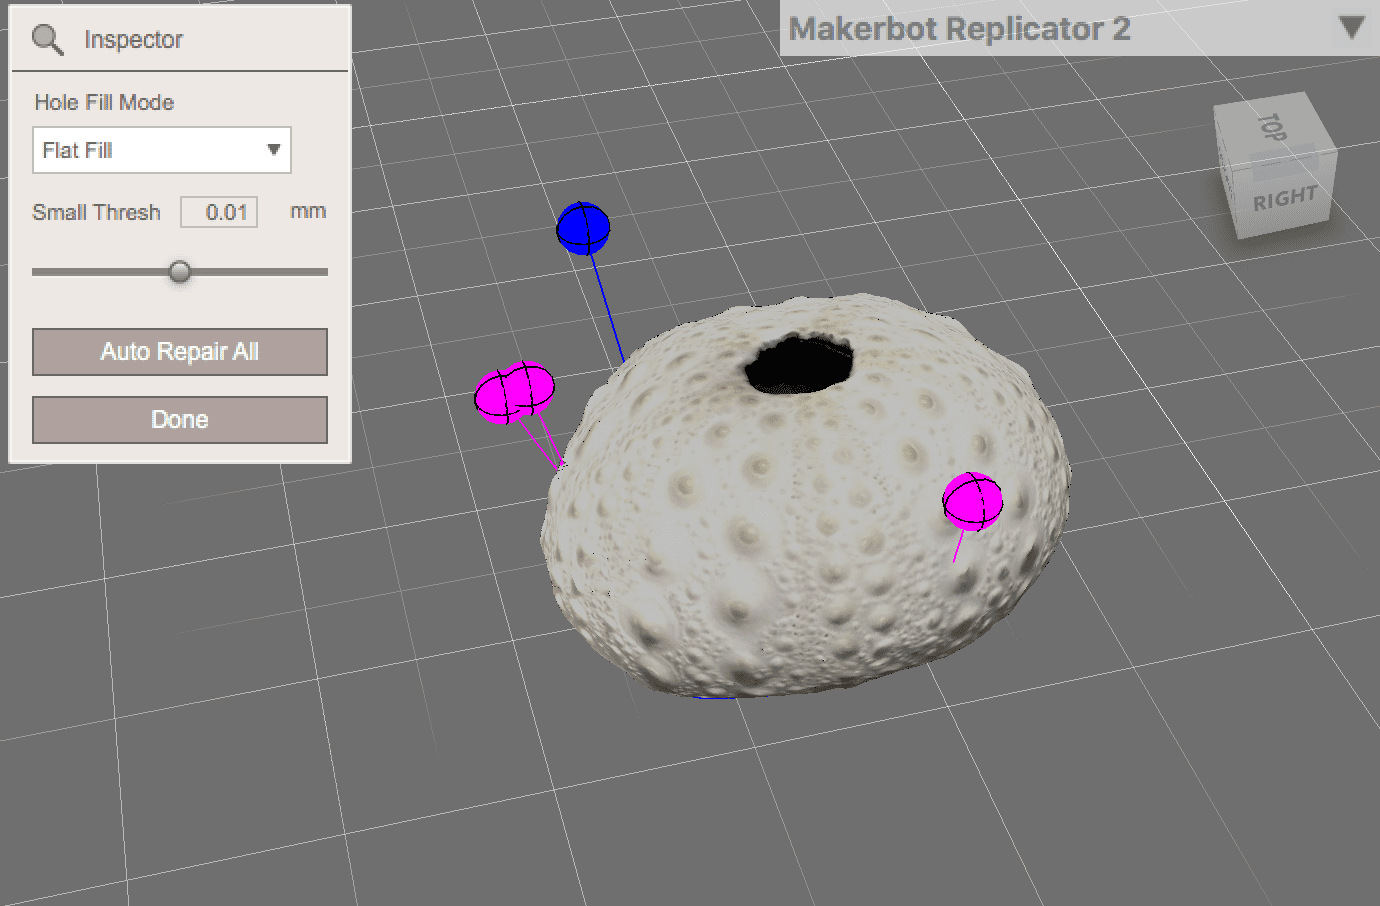Click the Small Thresh slider handle
The image size is (1380, 906).
(180, 271)
